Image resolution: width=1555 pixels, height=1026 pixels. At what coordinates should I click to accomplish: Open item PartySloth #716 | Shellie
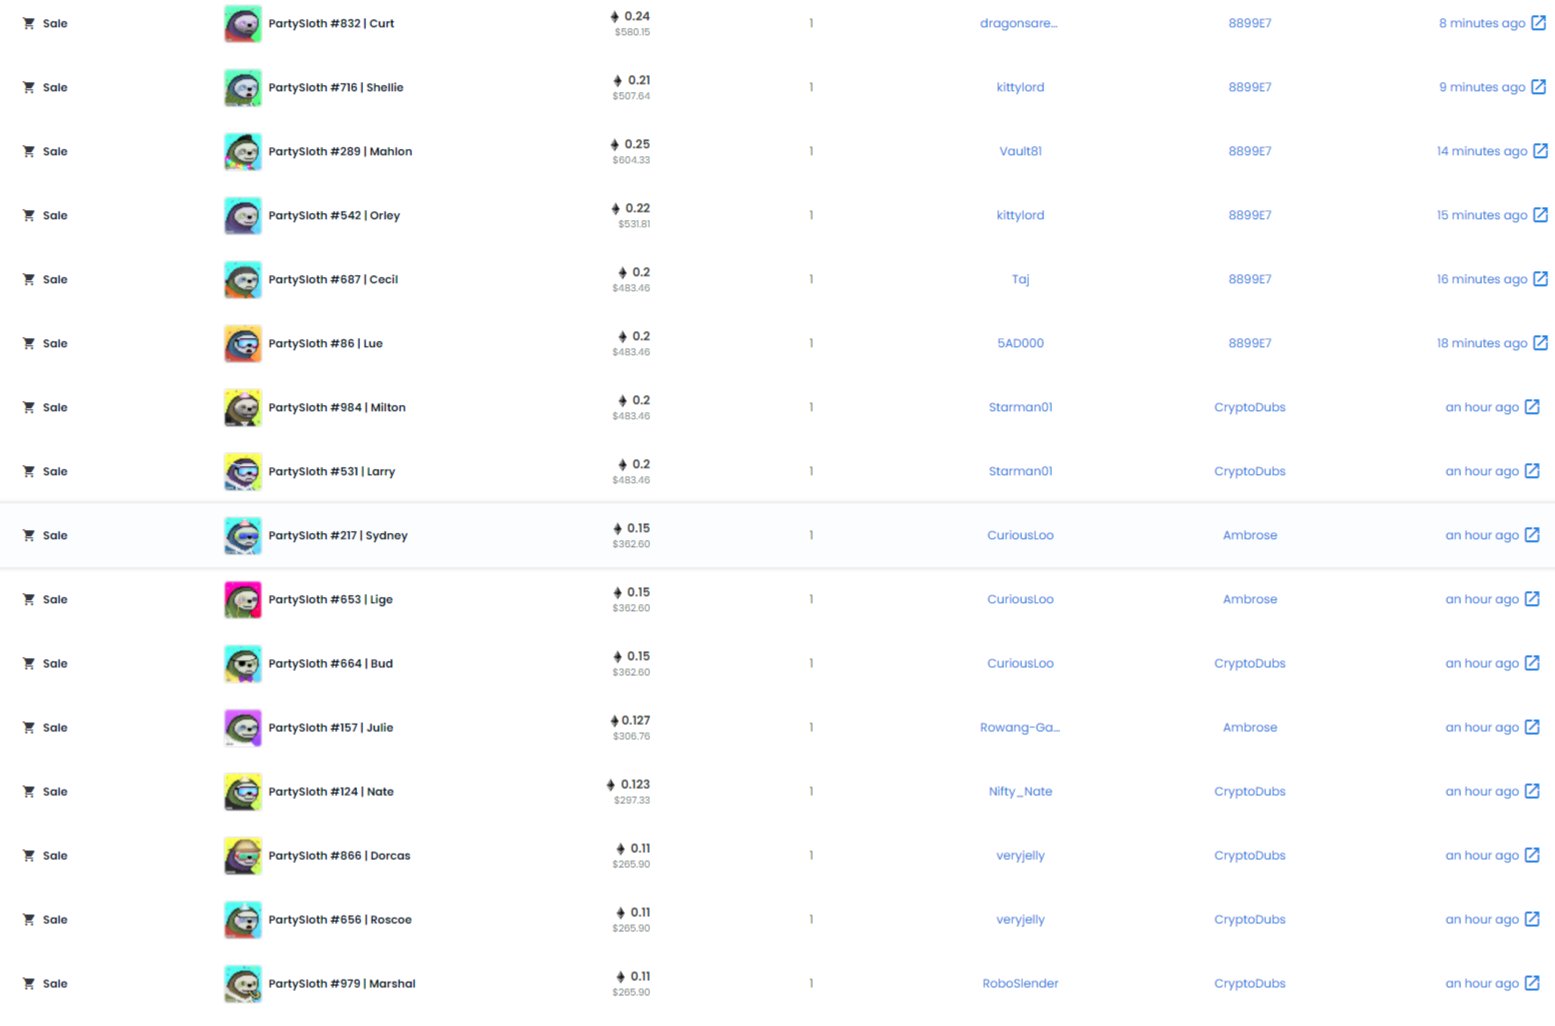tap(336, 87)
